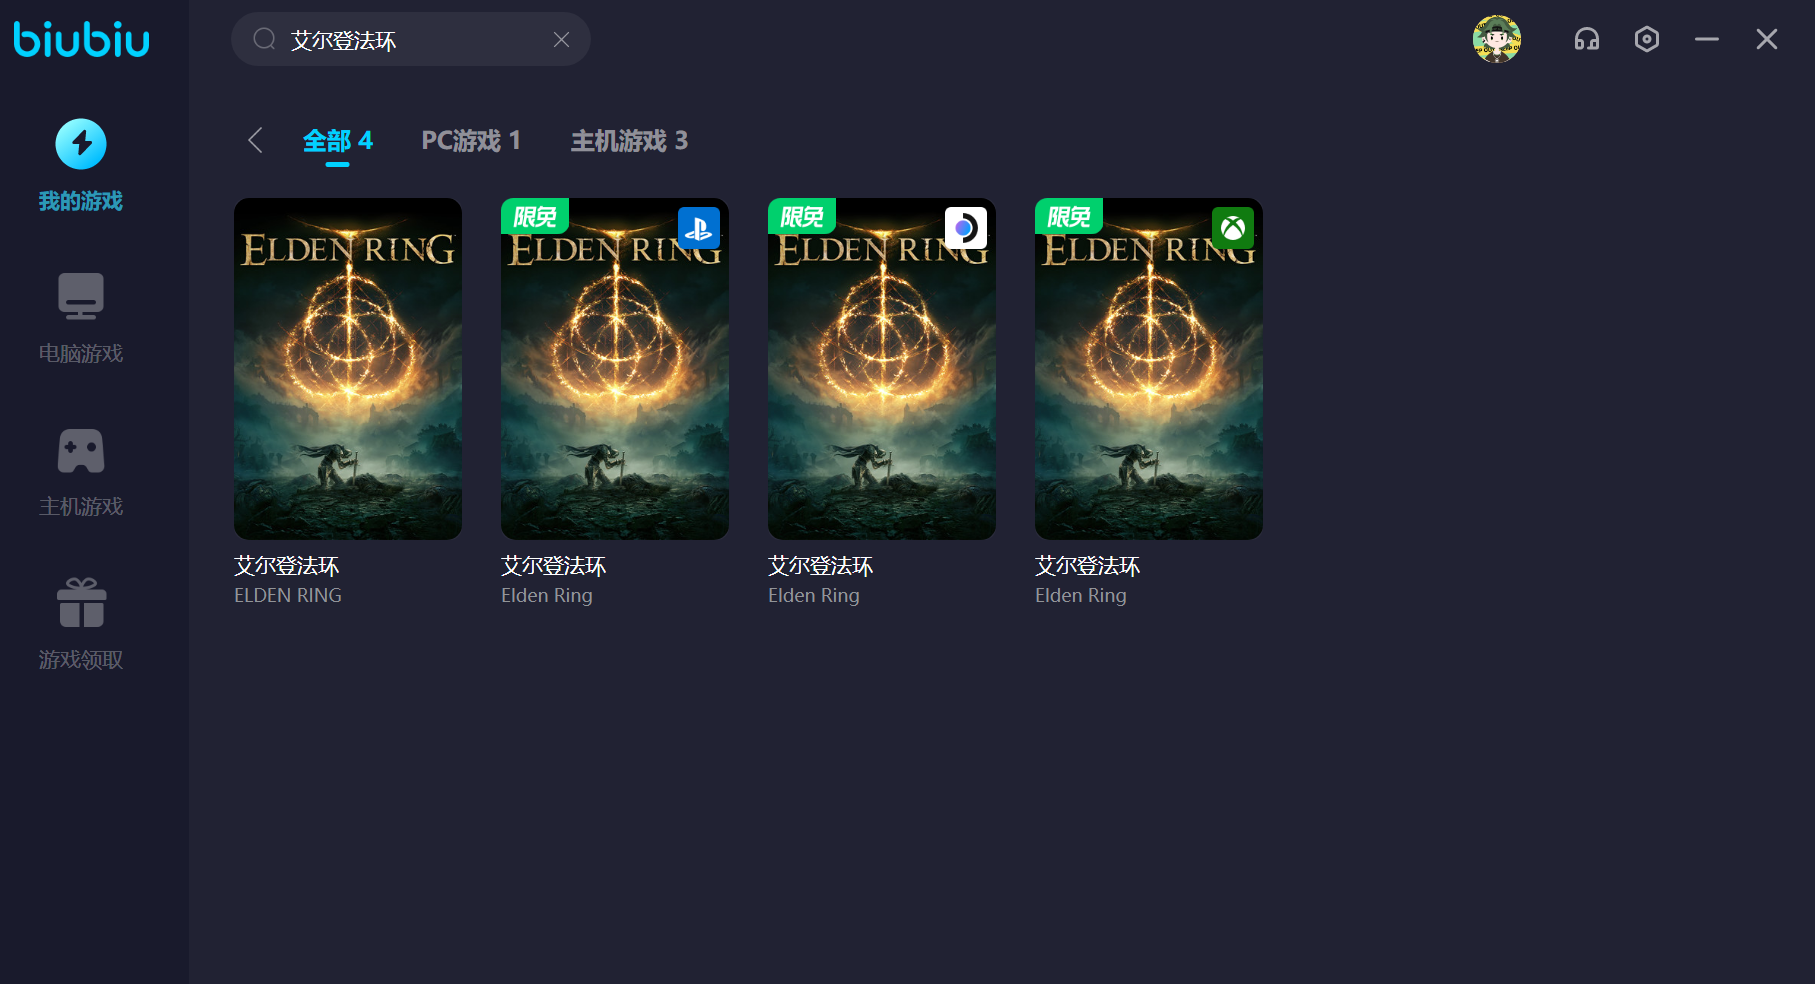Viewport: 1815px width, 984px height.
Task: Focus the 艾尔登法环 search field
Action: pyautogui.click(x=411, y=39)
